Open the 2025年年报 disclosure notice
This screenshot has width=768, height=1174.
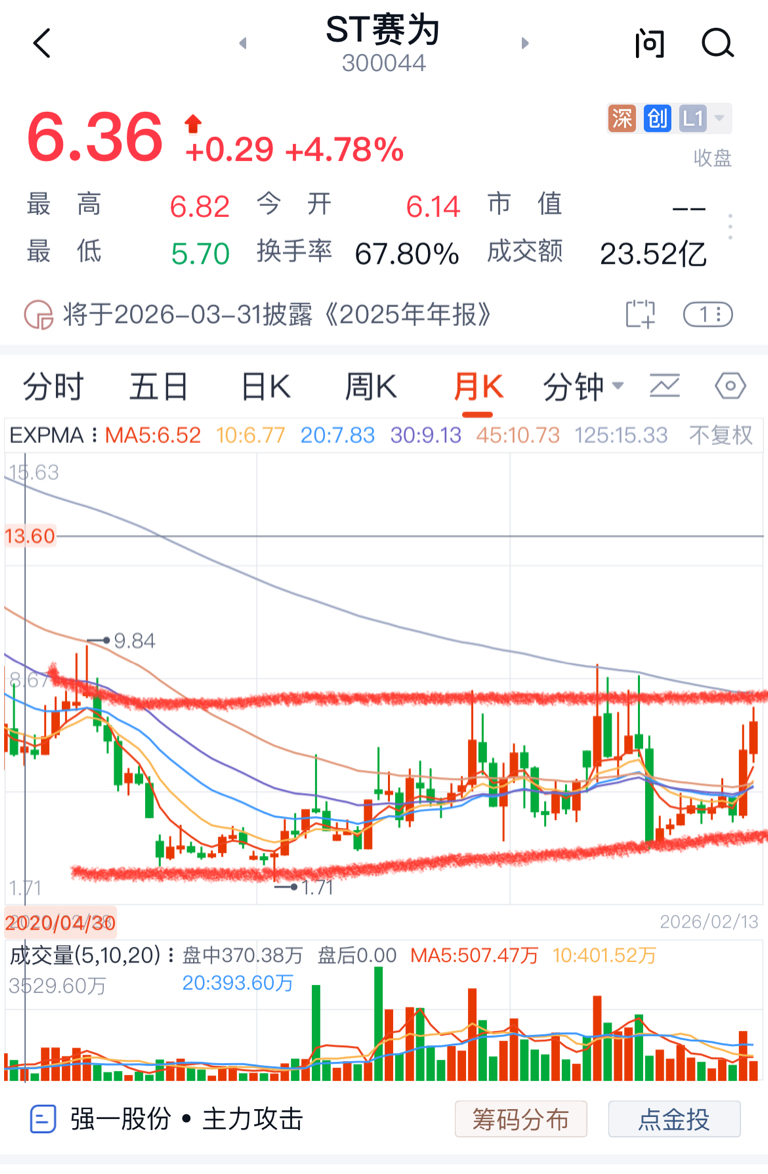277,315
